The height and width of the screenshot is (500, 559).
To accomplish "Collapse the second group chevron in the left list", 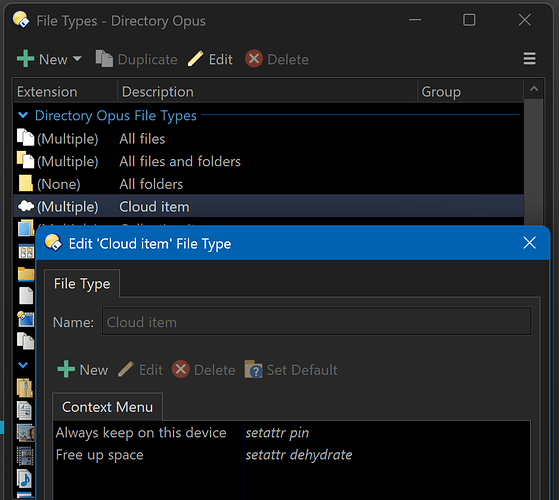I will tap(23, 365).
